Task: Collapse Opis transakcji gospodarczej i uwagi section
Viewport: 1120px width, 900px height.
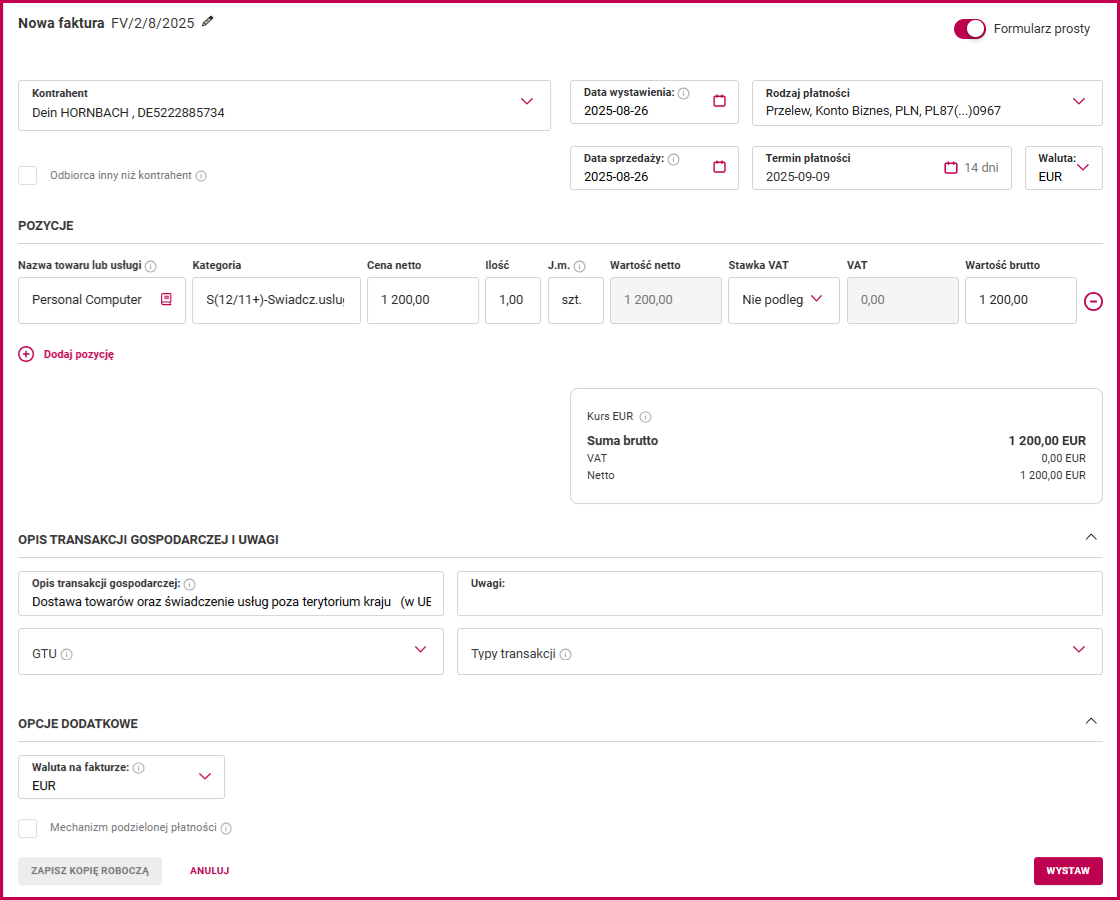Action: tap(1091, 537)
